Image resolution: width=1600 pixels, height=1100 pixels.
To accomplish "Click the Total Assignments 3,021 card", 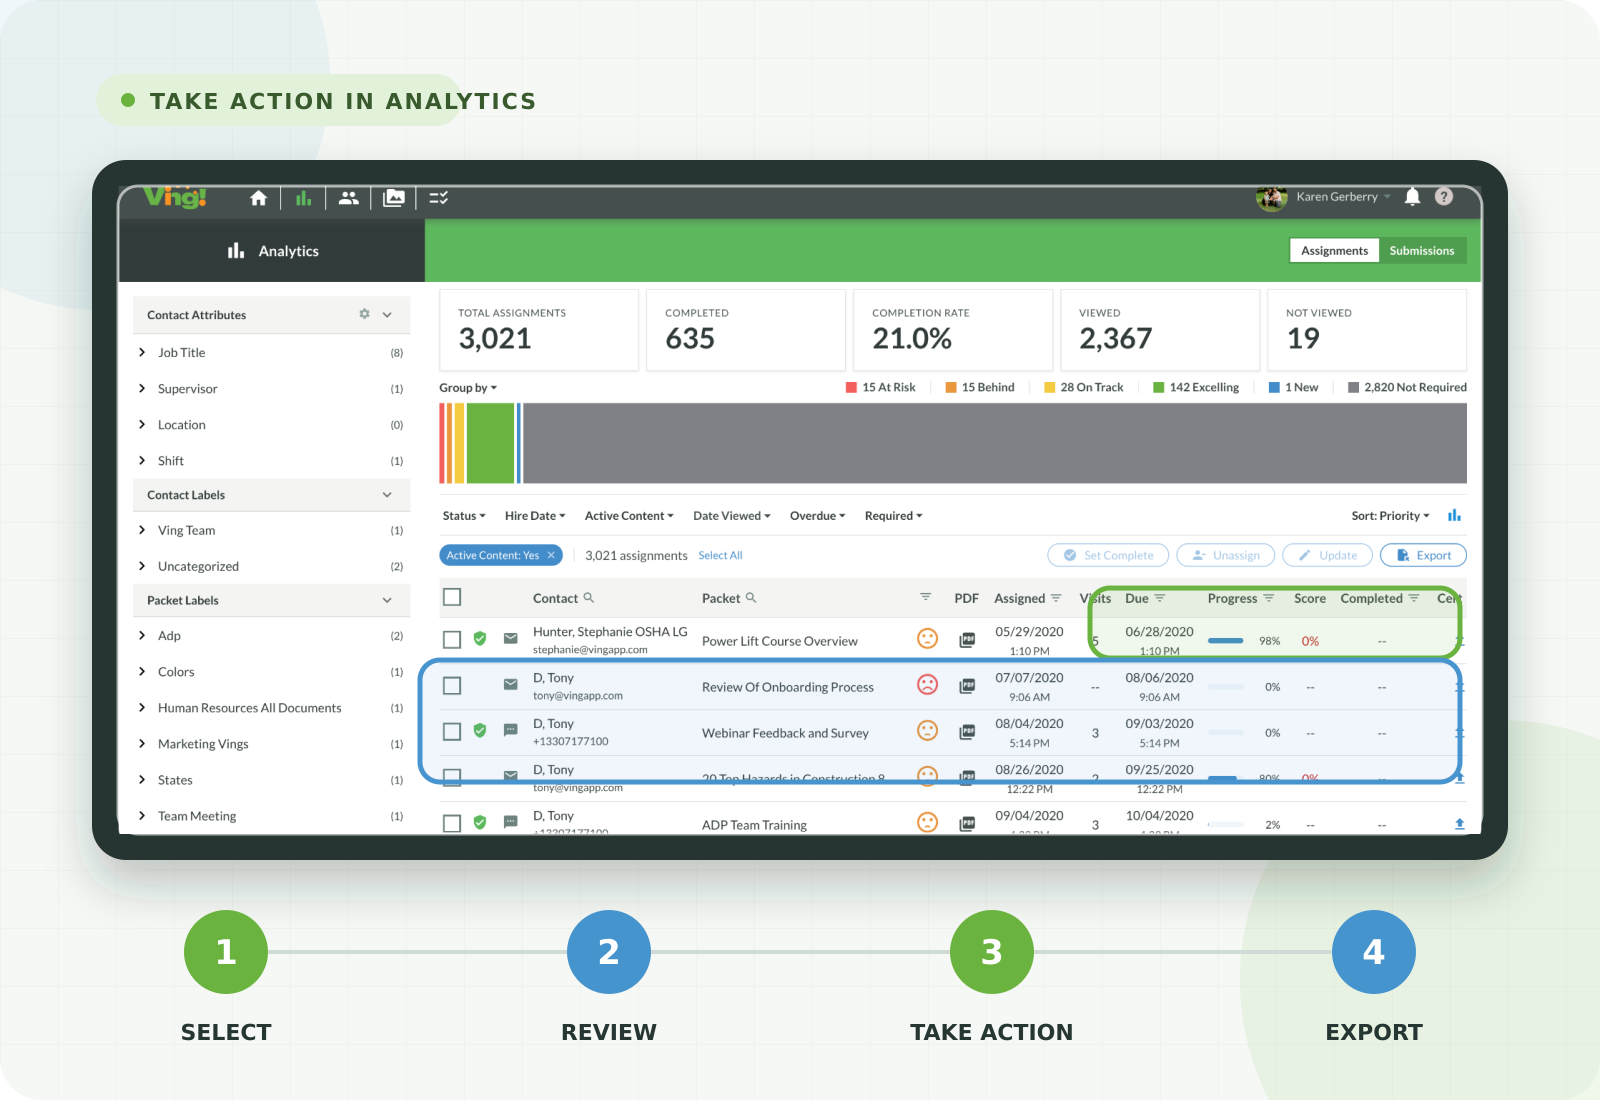I will tap(539, 330).
